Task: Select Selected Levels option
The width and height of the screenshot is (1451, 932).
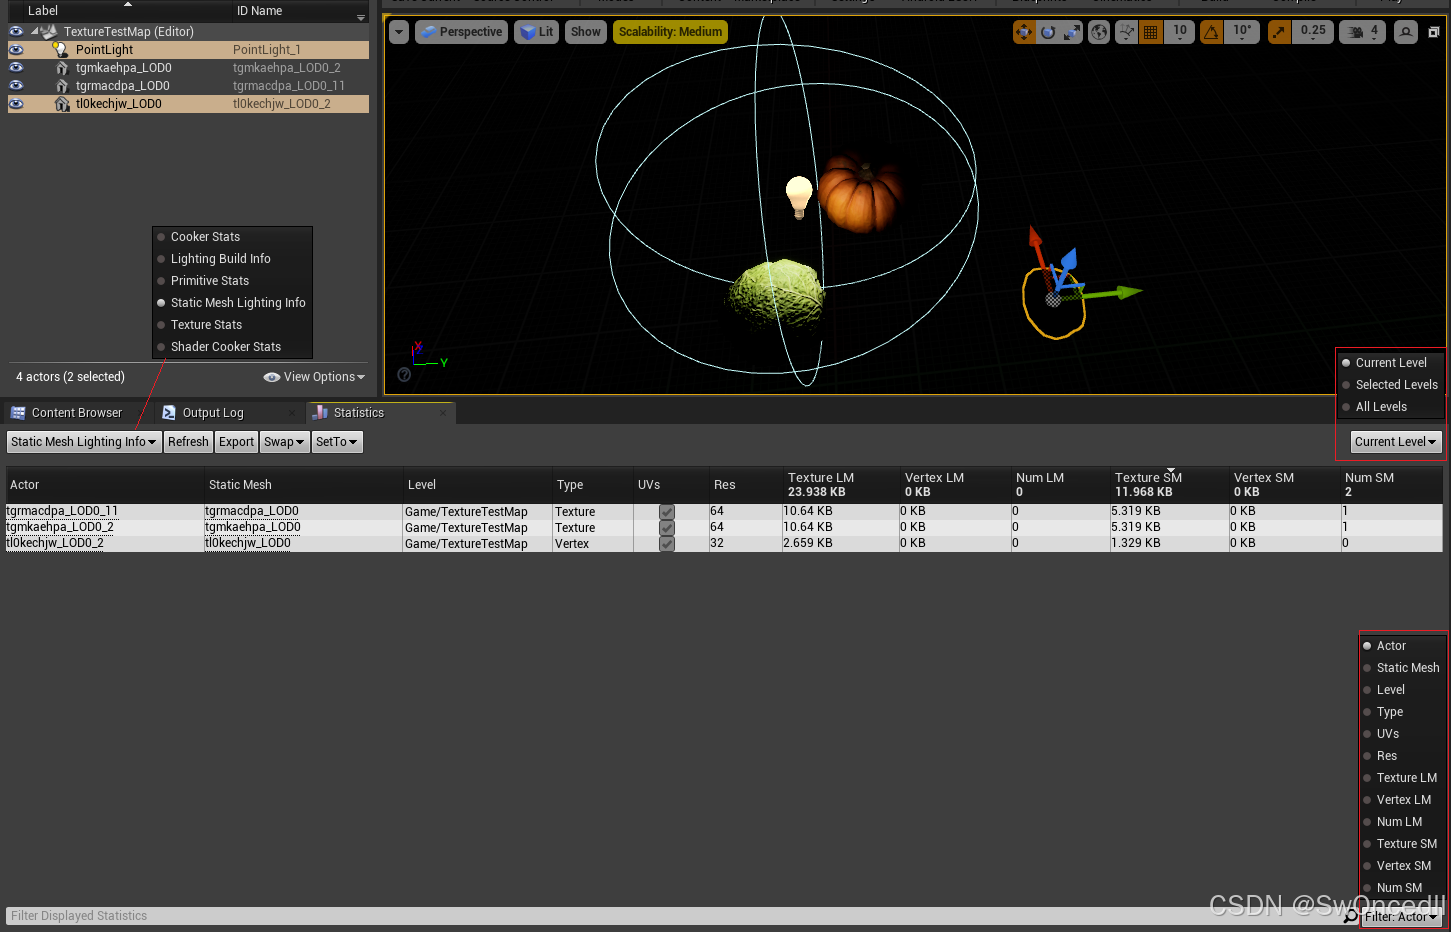Action: 1391,385
